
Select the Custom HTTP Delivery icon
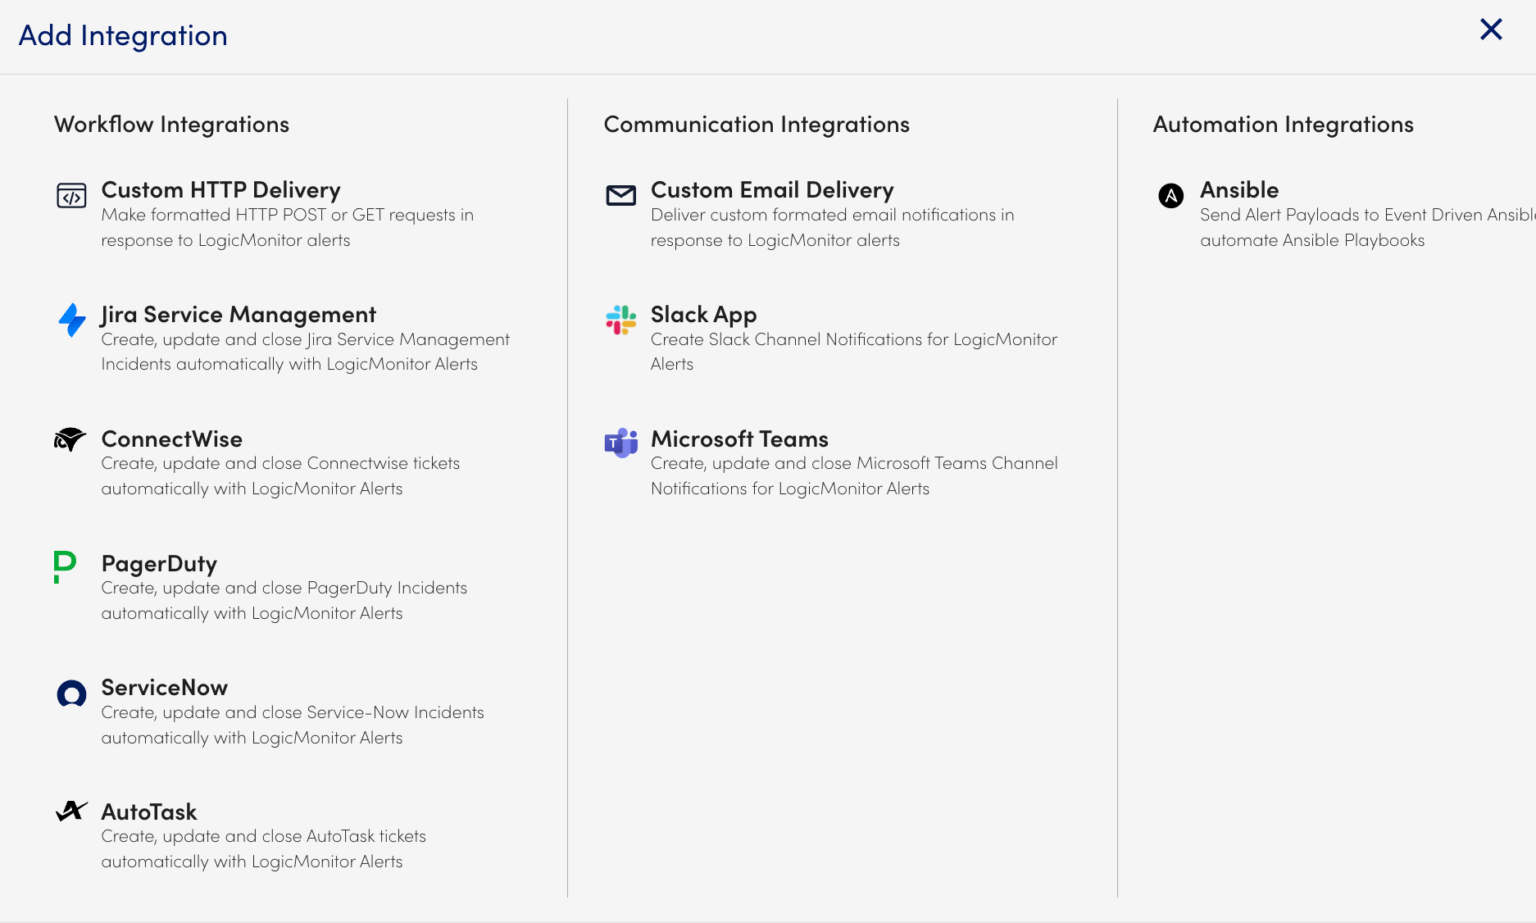coord(71,195)
